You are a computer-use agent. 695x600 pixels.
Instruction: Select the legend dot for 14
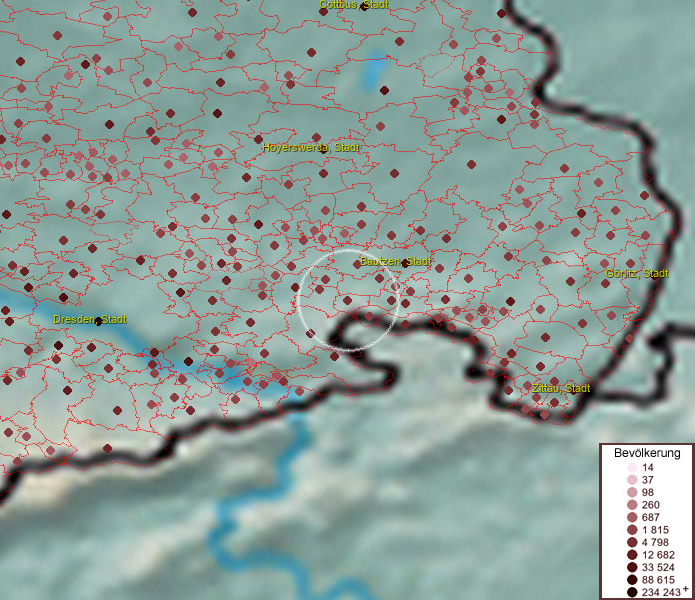click(x=632, y=468)
